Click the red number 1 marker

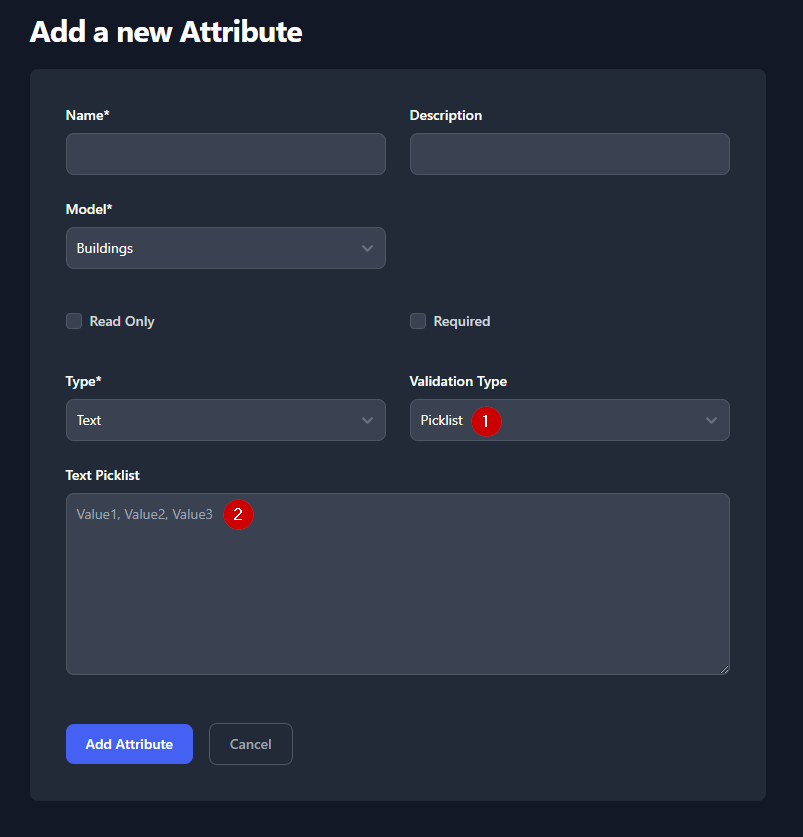pos(486,421)
